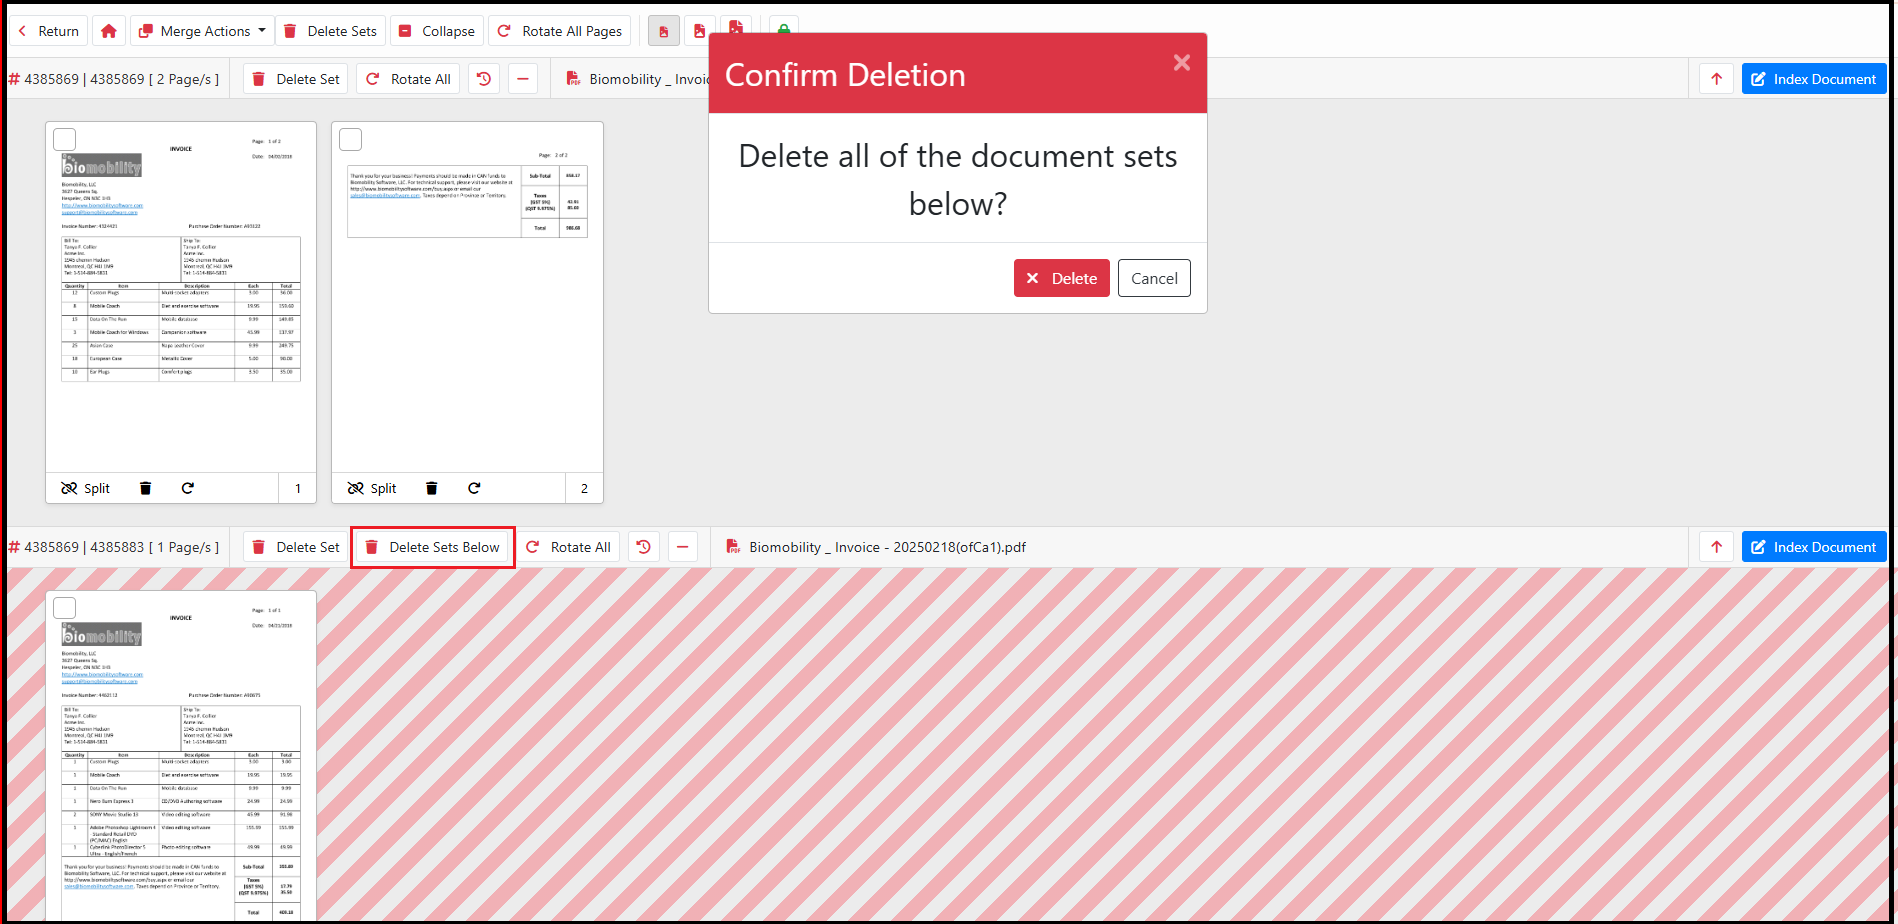Tick the checkbox on page 1 of the first set

(x=65, y=140)
